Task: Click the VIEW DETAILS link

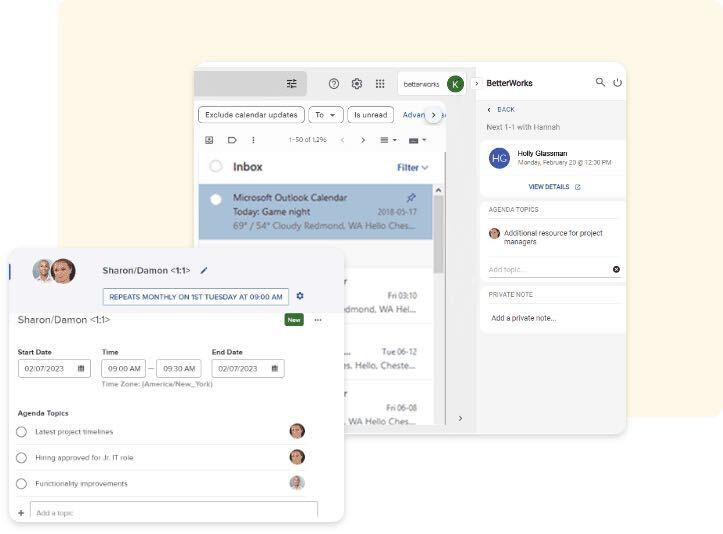Action: 553,187
